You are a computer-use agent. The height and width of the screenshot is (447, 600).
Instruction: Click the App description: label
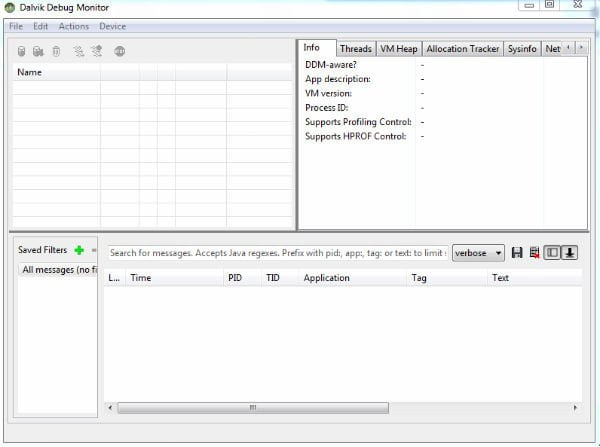click(x=338, y=79)
